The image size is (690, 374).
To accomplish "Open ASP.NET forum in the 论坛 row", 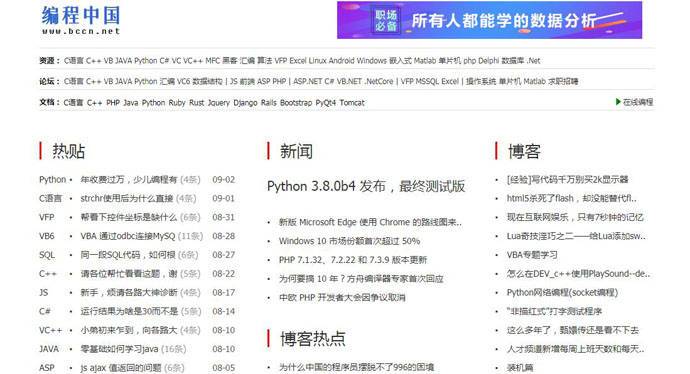I will (307, 81).
